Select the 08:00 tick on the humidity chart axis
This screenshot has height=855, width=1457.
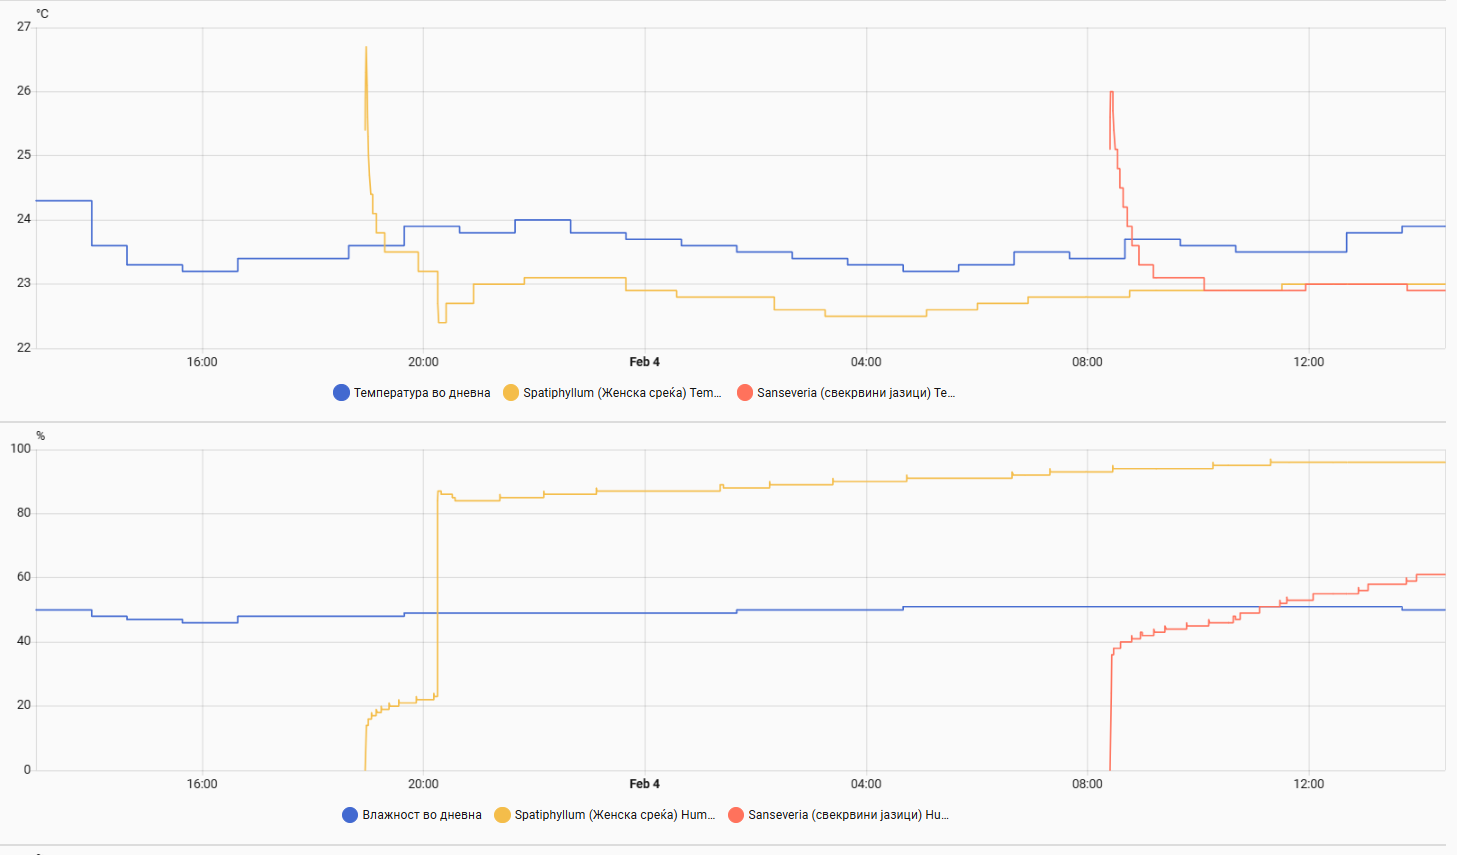(1087, 784)
